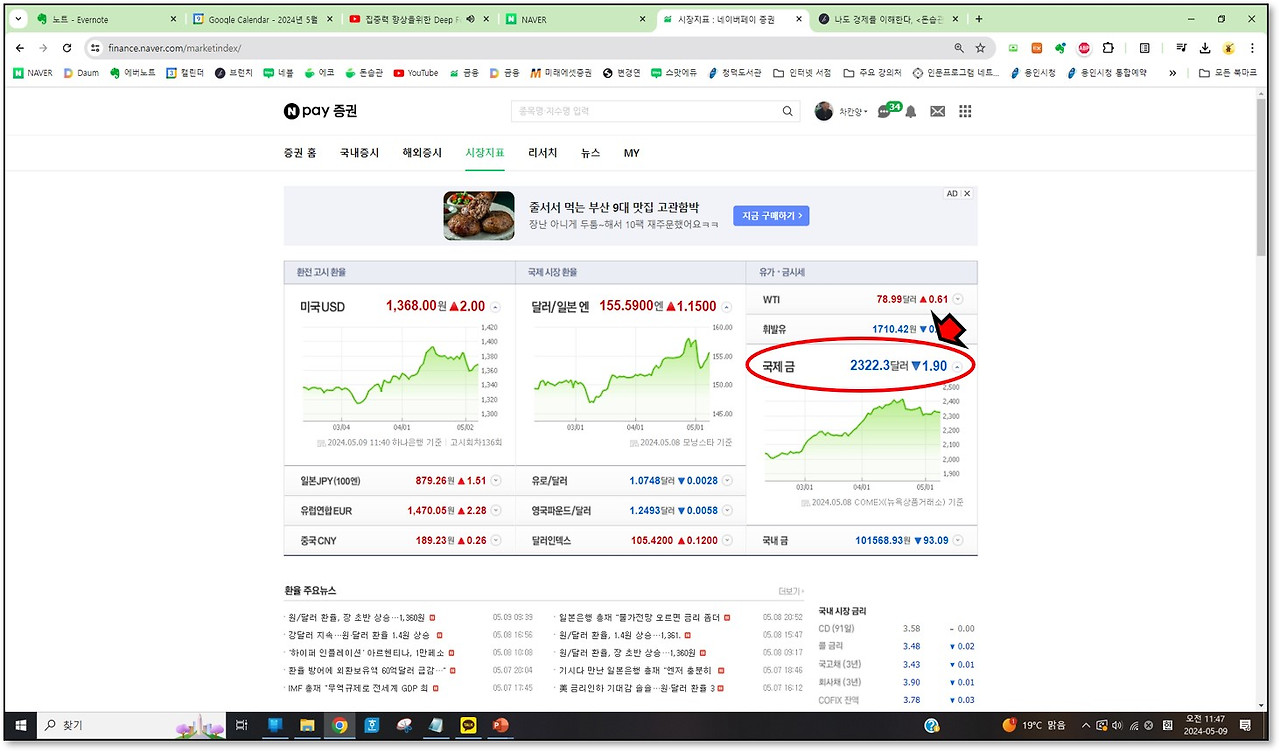
Task: Click the ABP extension icon
Action: coord(1084,48)
